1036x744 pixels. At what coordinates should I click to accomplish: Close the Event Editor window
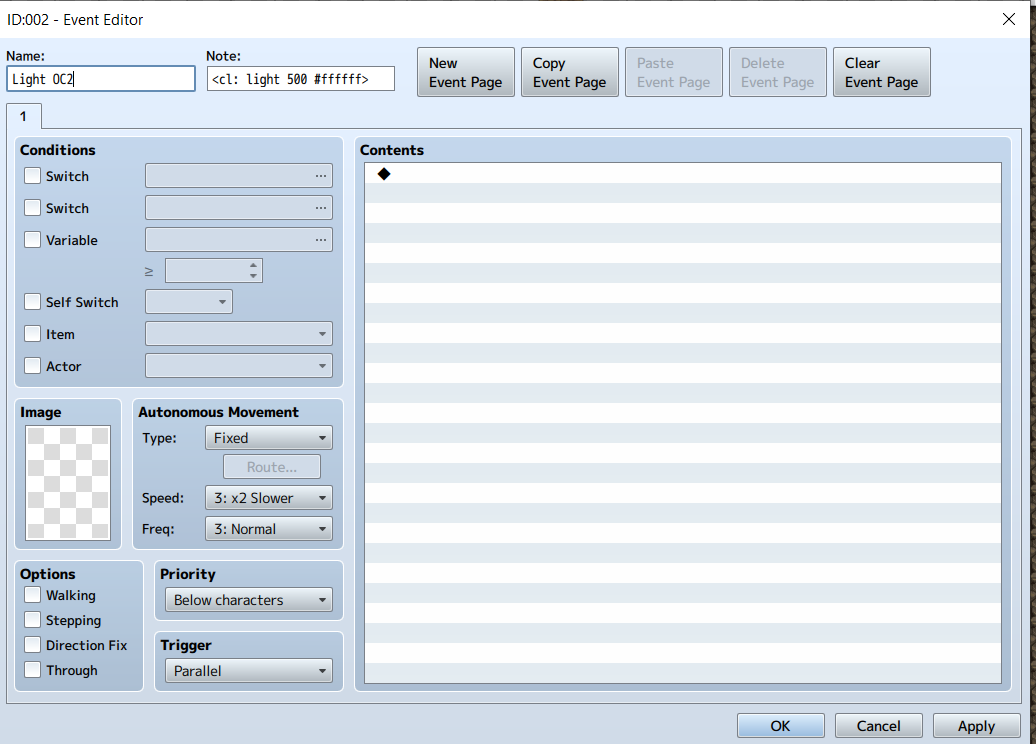point(1009,19)
